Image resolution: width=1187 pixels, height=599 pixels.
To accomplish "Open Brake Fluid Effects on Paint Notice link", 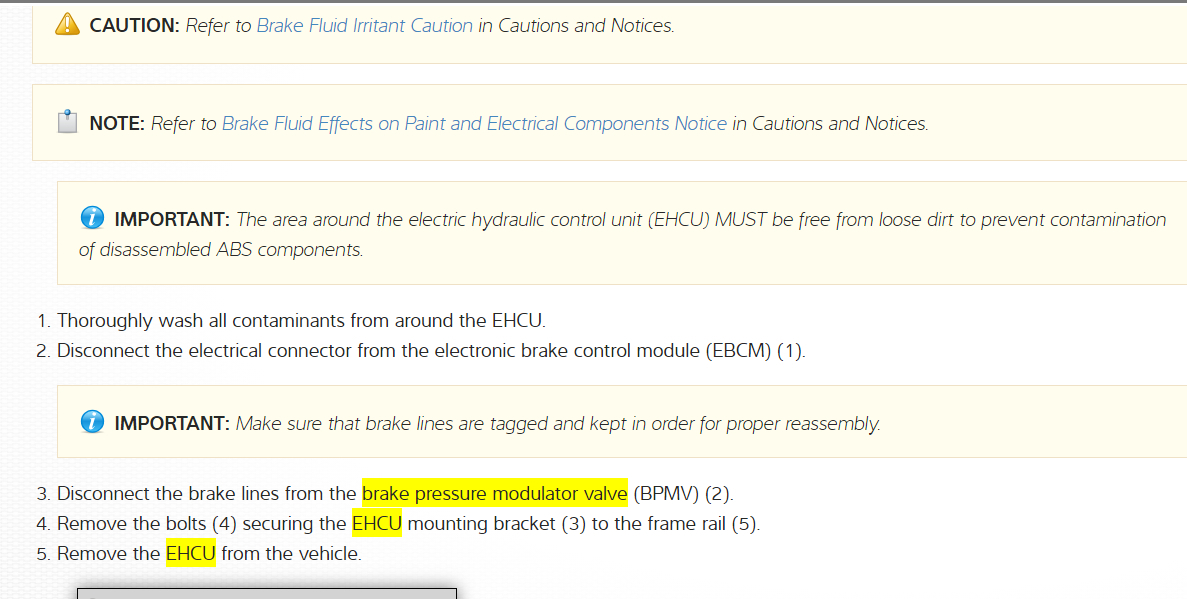I will pos(474,123).
